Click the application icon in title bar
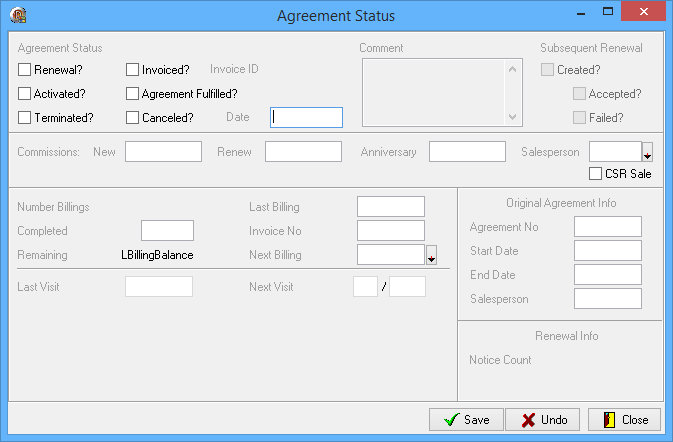673x442 pixels. (18, 15)
